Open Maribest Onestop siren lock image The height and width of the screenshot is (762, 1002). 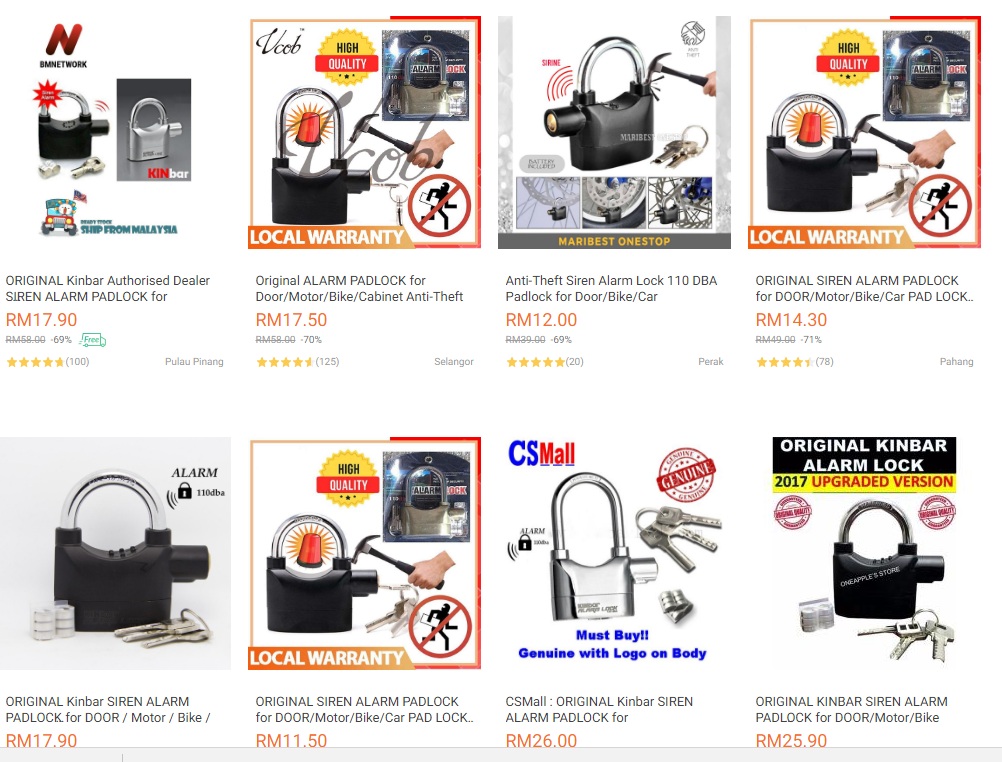click(614, 132)
